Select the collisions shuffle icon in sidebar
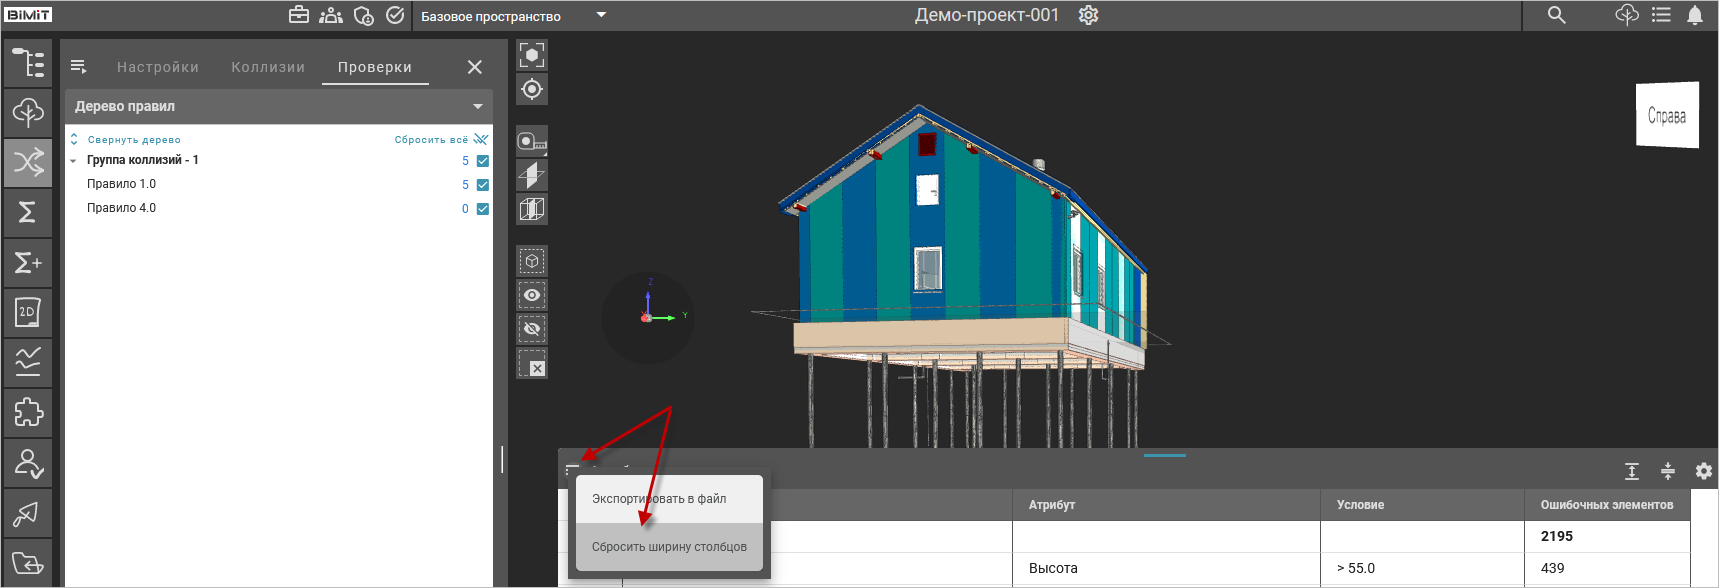Screen dimensions: 1719x588 click(28, 162)
